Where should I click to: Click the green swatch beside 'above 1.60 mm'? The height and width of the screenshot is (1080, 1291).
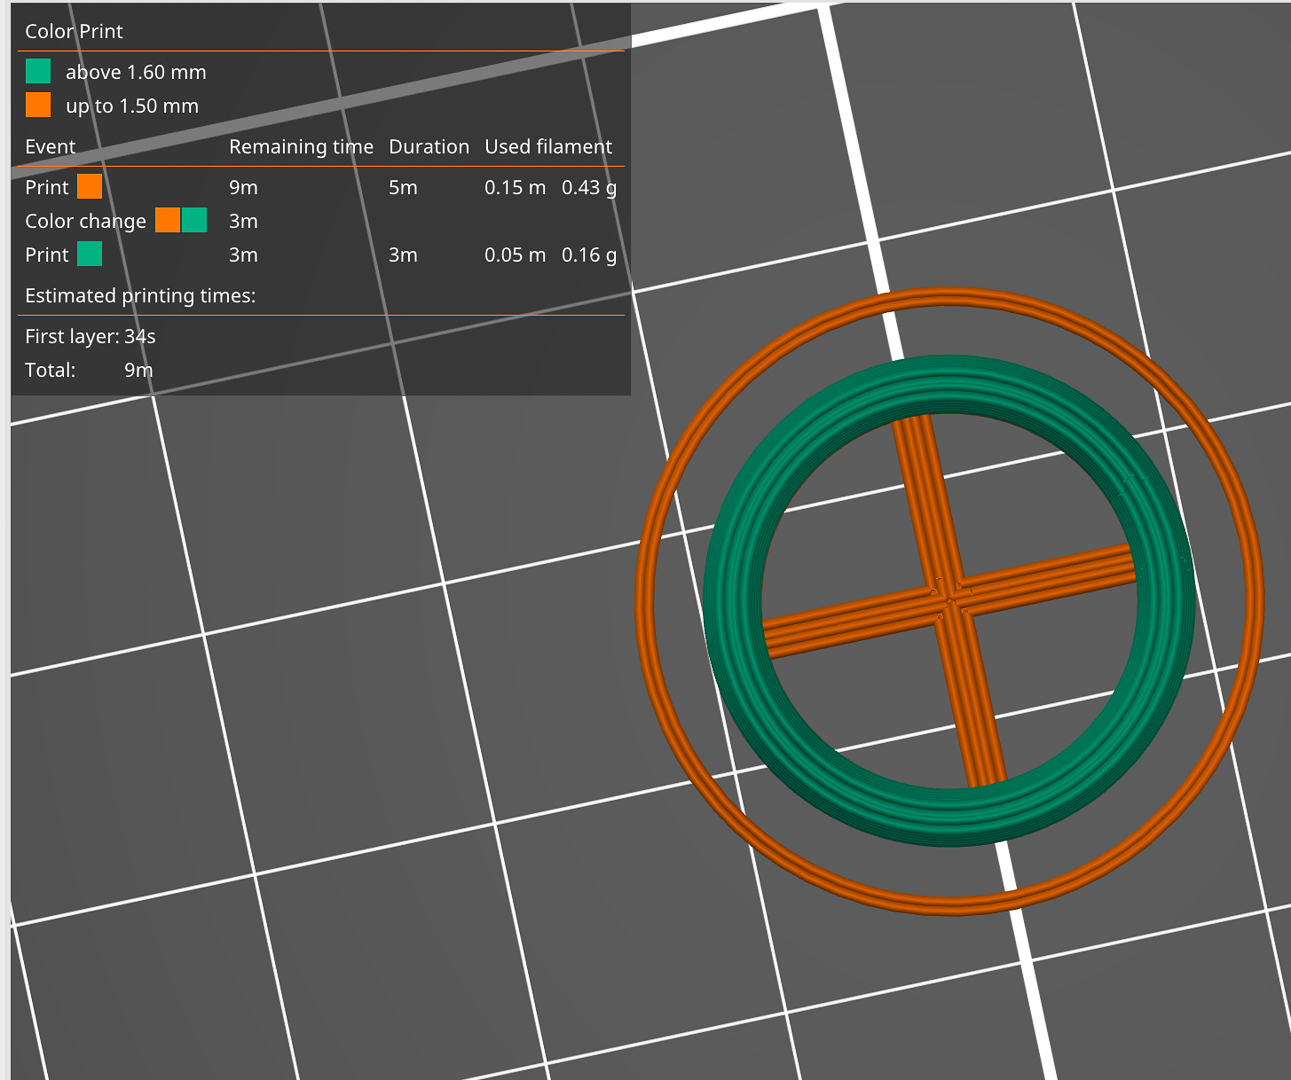tap(38, 71)
